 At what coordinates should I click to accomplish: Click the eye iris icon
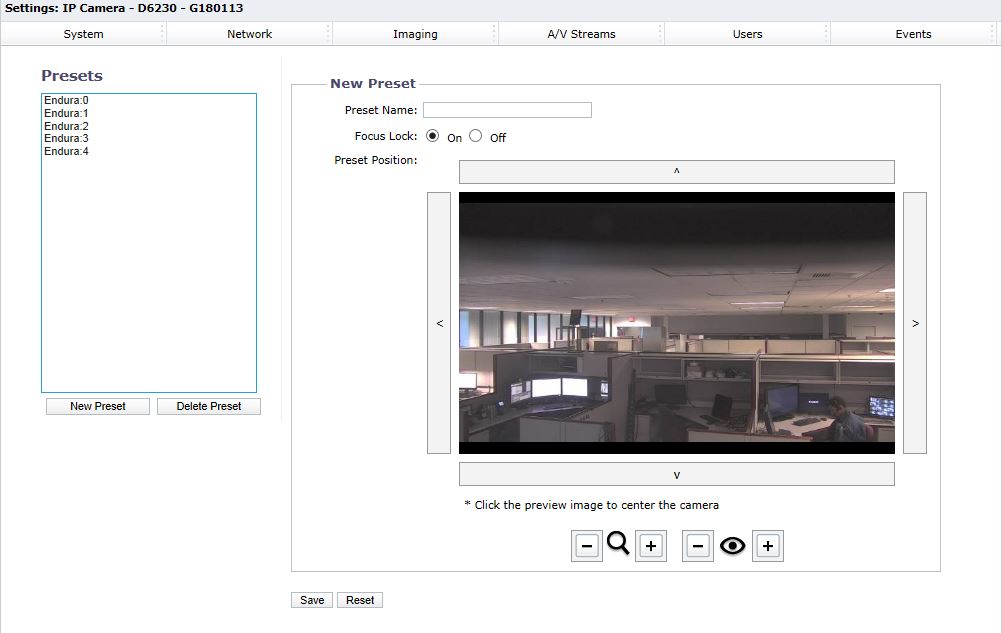[732, 545]
